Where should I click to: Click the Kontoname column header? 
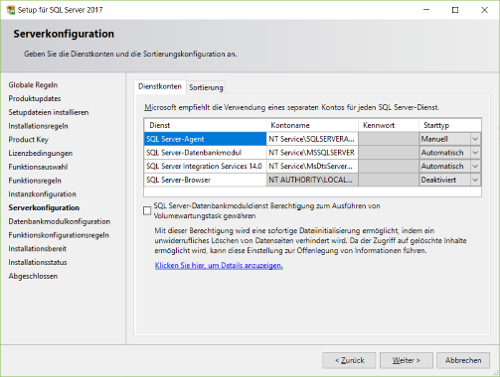click(x=312, y=125)
